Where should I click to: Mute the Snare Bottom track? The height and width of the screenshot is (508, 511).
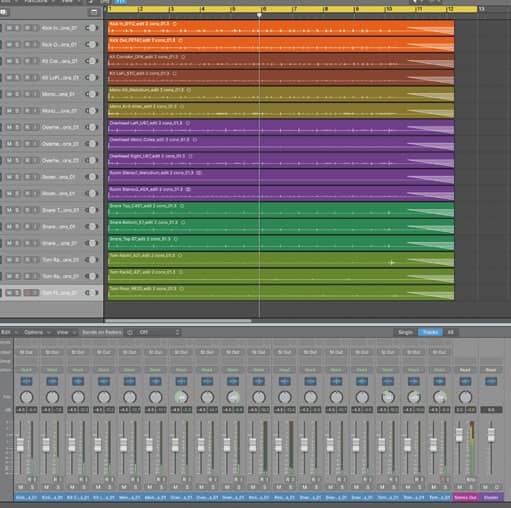tap(9, 227)
